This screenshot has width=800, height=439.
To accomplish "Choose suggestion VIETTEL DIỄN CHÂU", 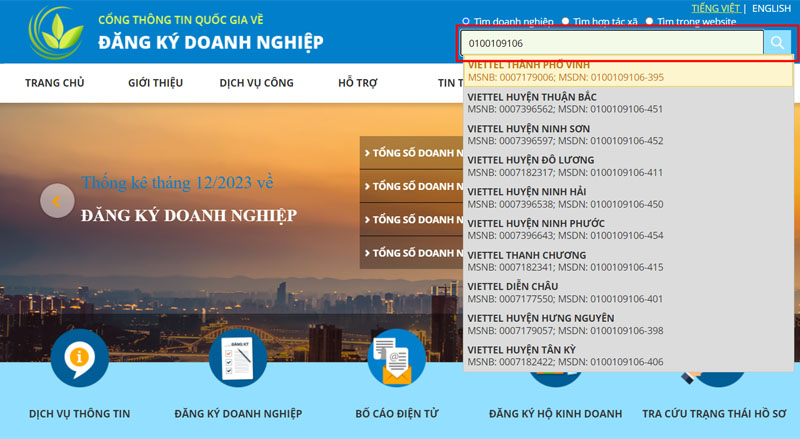I will point(628,292).
